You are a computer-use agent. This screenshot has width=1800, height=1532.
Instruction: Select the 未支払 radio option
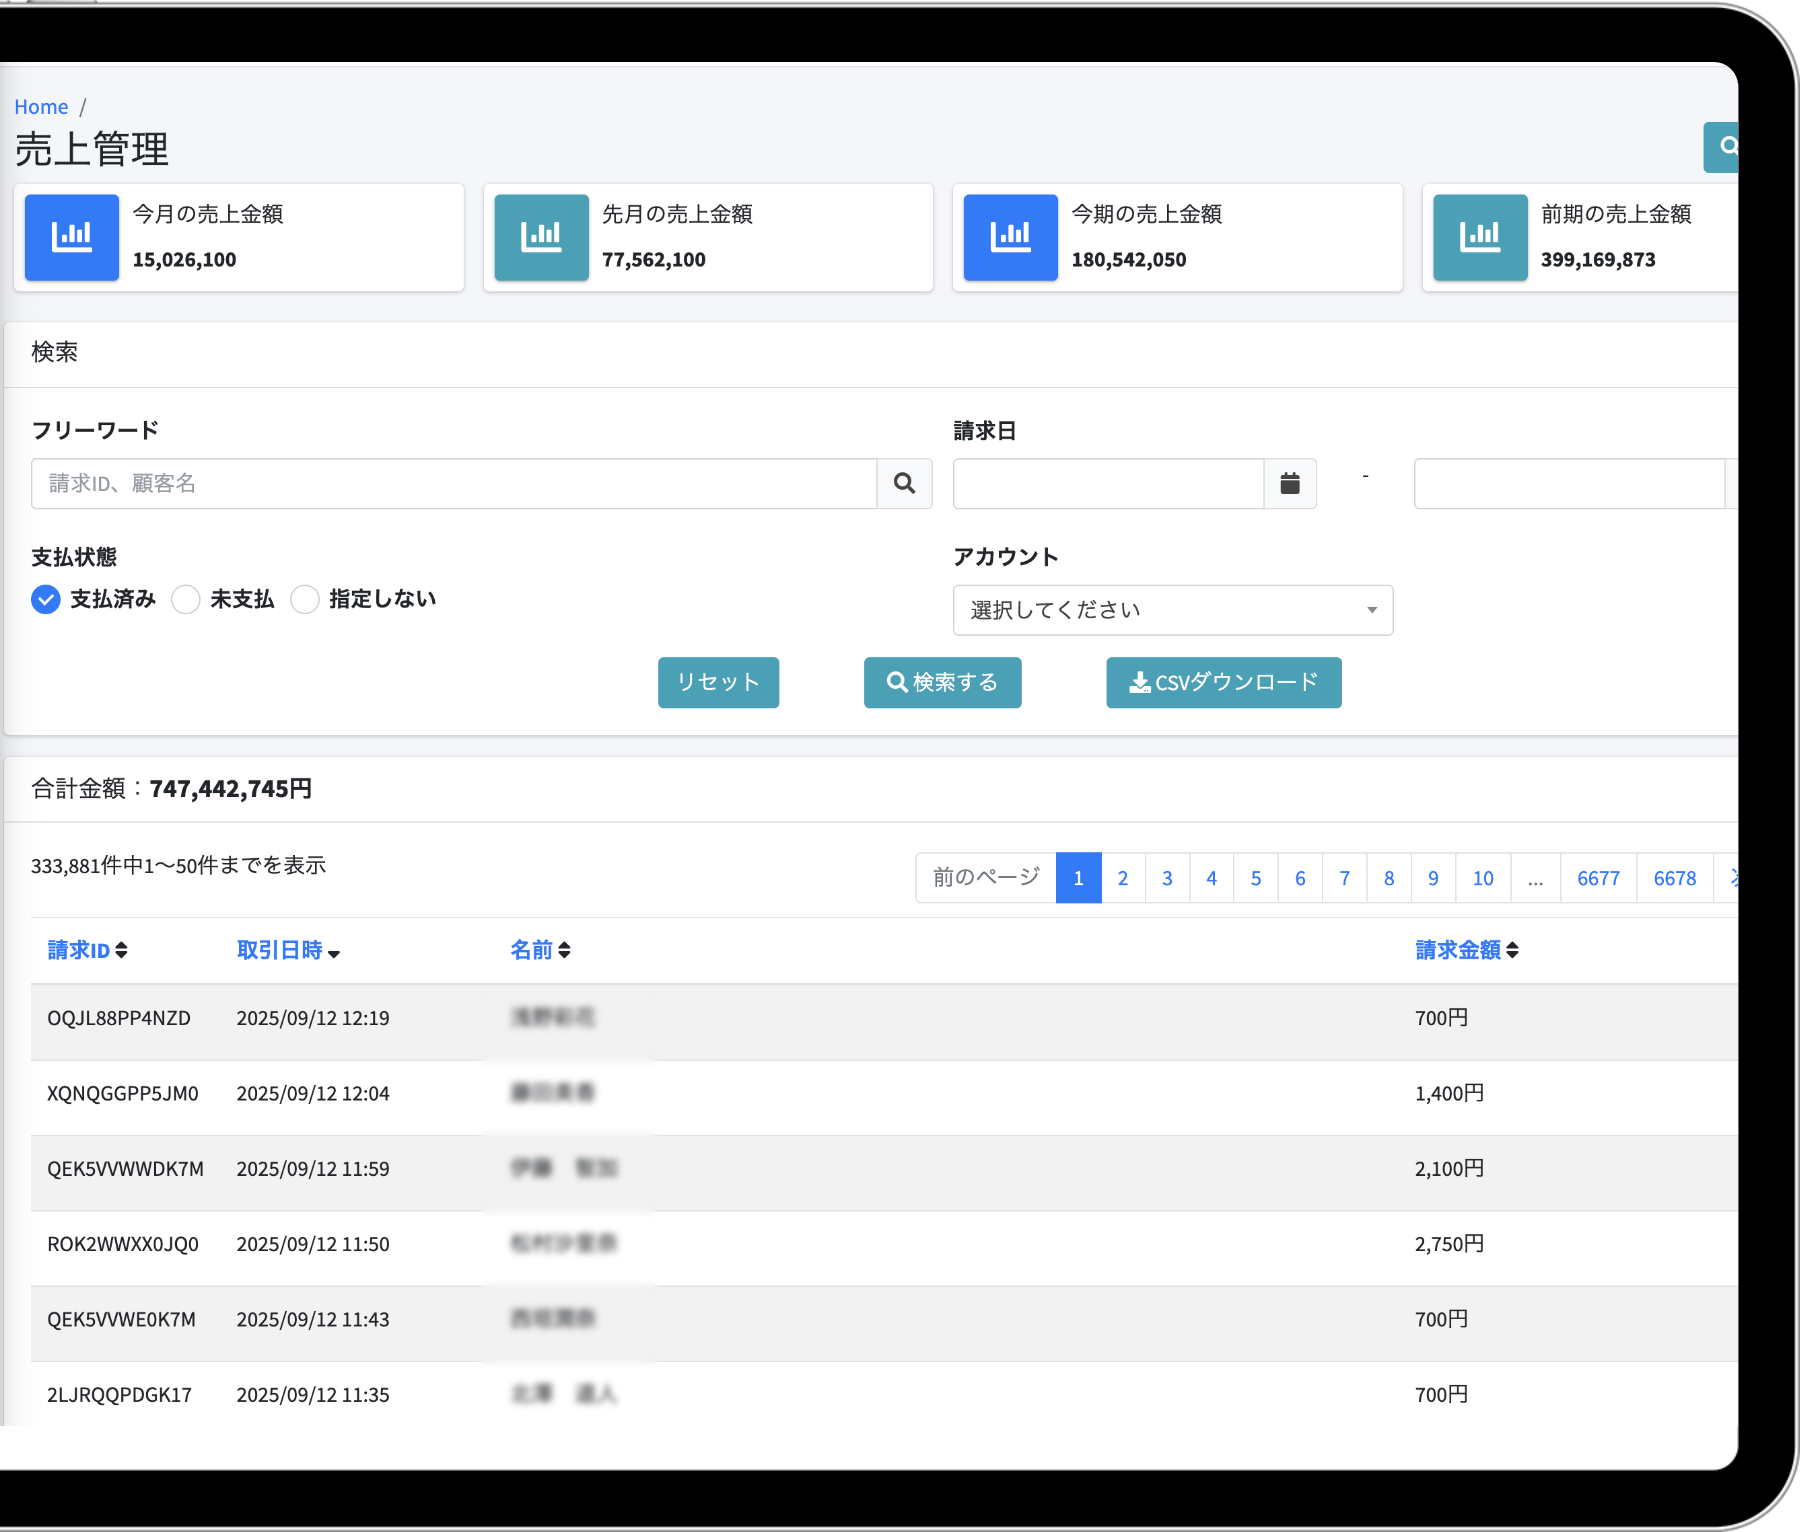coord(186,599)
